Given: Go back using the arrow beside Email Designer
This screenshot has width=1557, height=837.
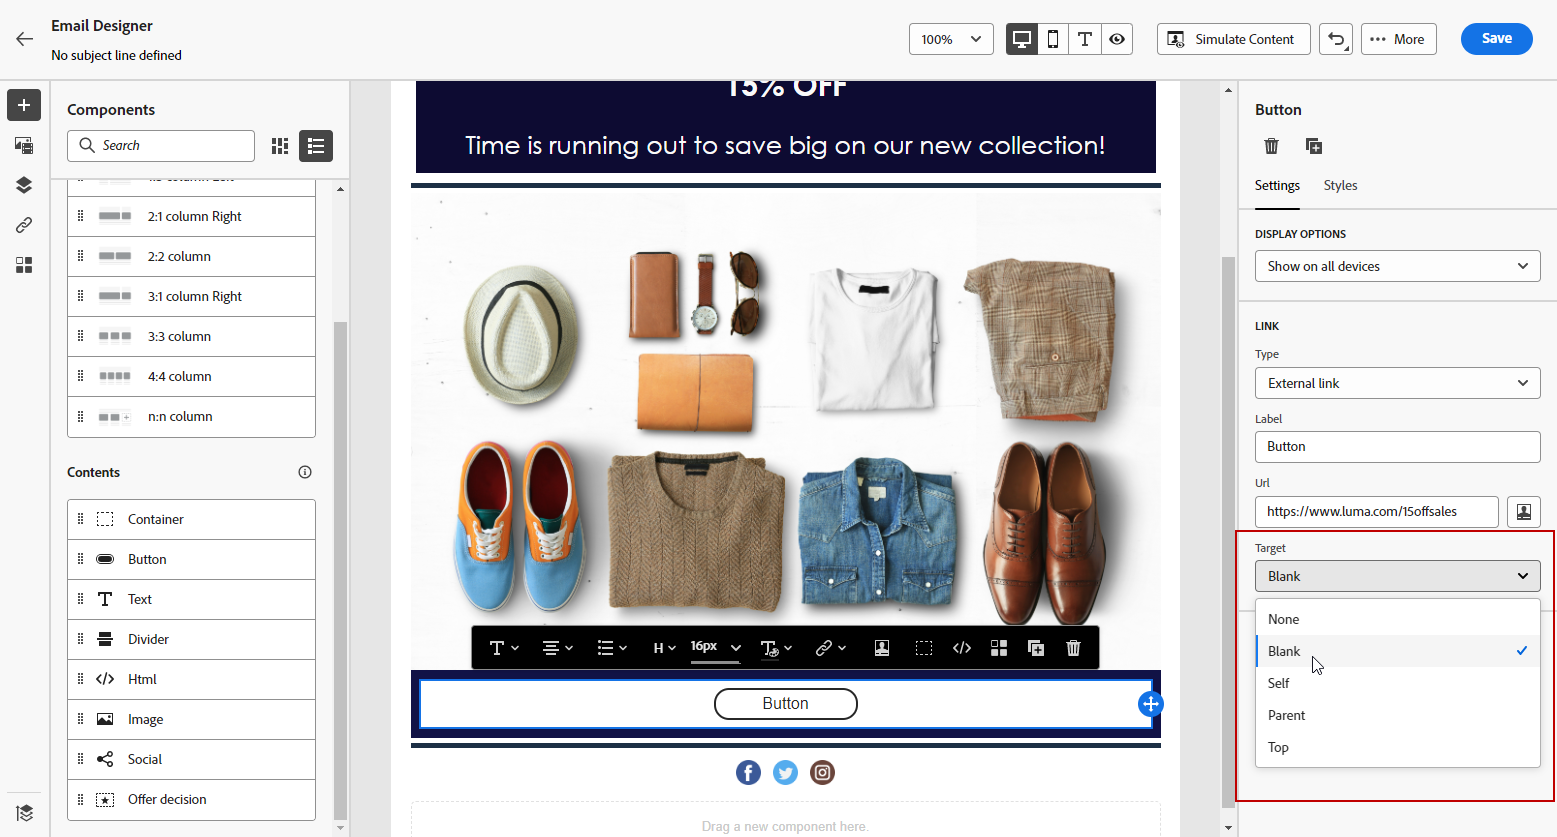Looking at the screenshot, I should click(x=25, y=39).
